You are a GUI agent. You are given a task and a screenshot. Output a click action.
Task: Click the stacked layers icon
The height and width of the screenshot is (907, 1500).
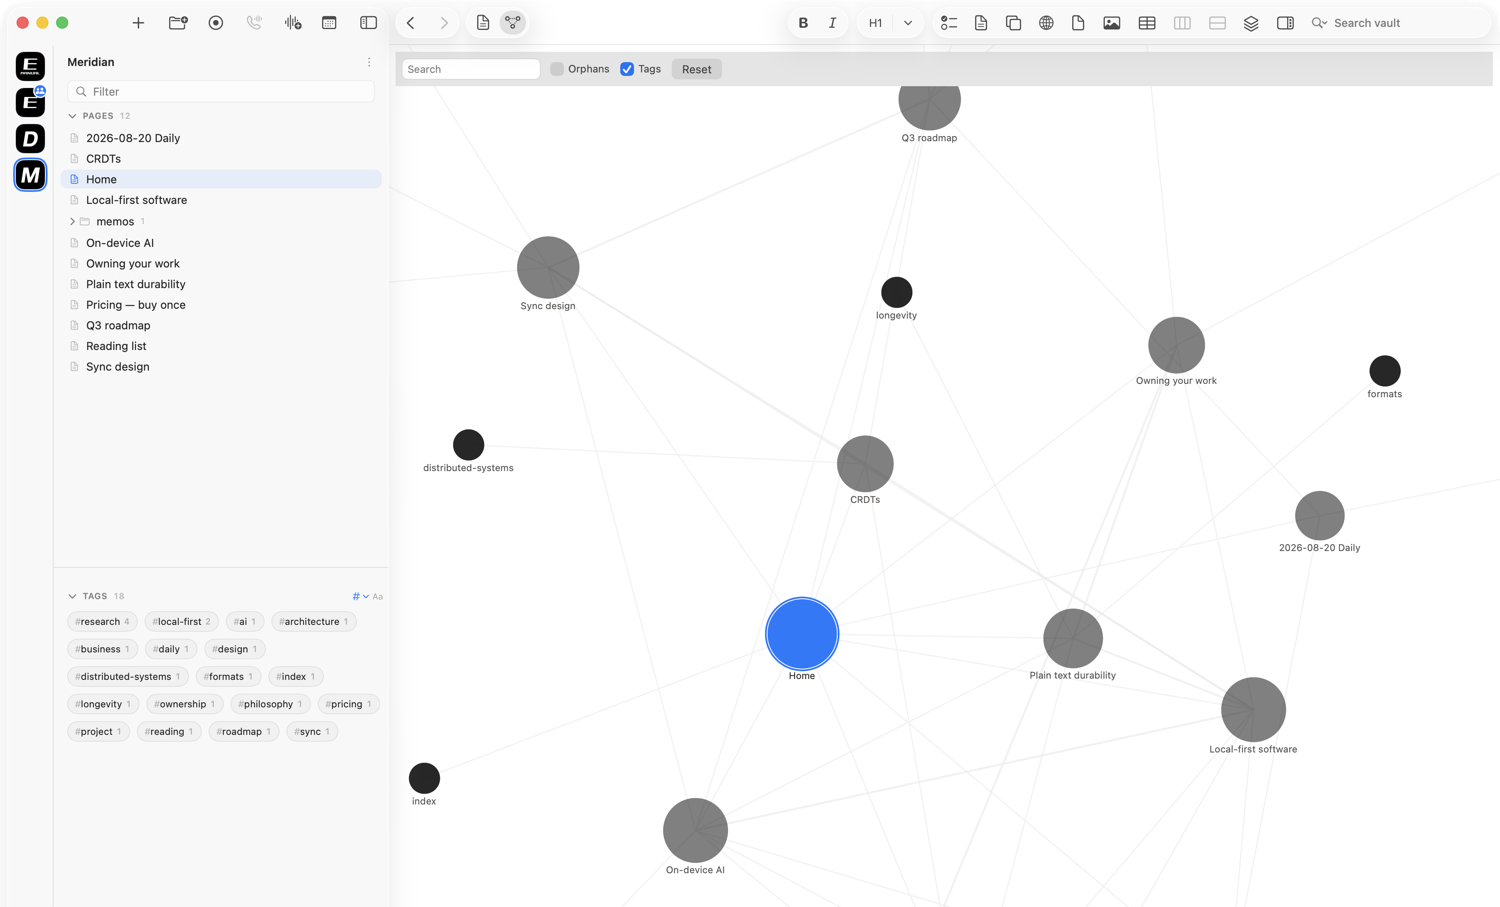coord(1251,23)
